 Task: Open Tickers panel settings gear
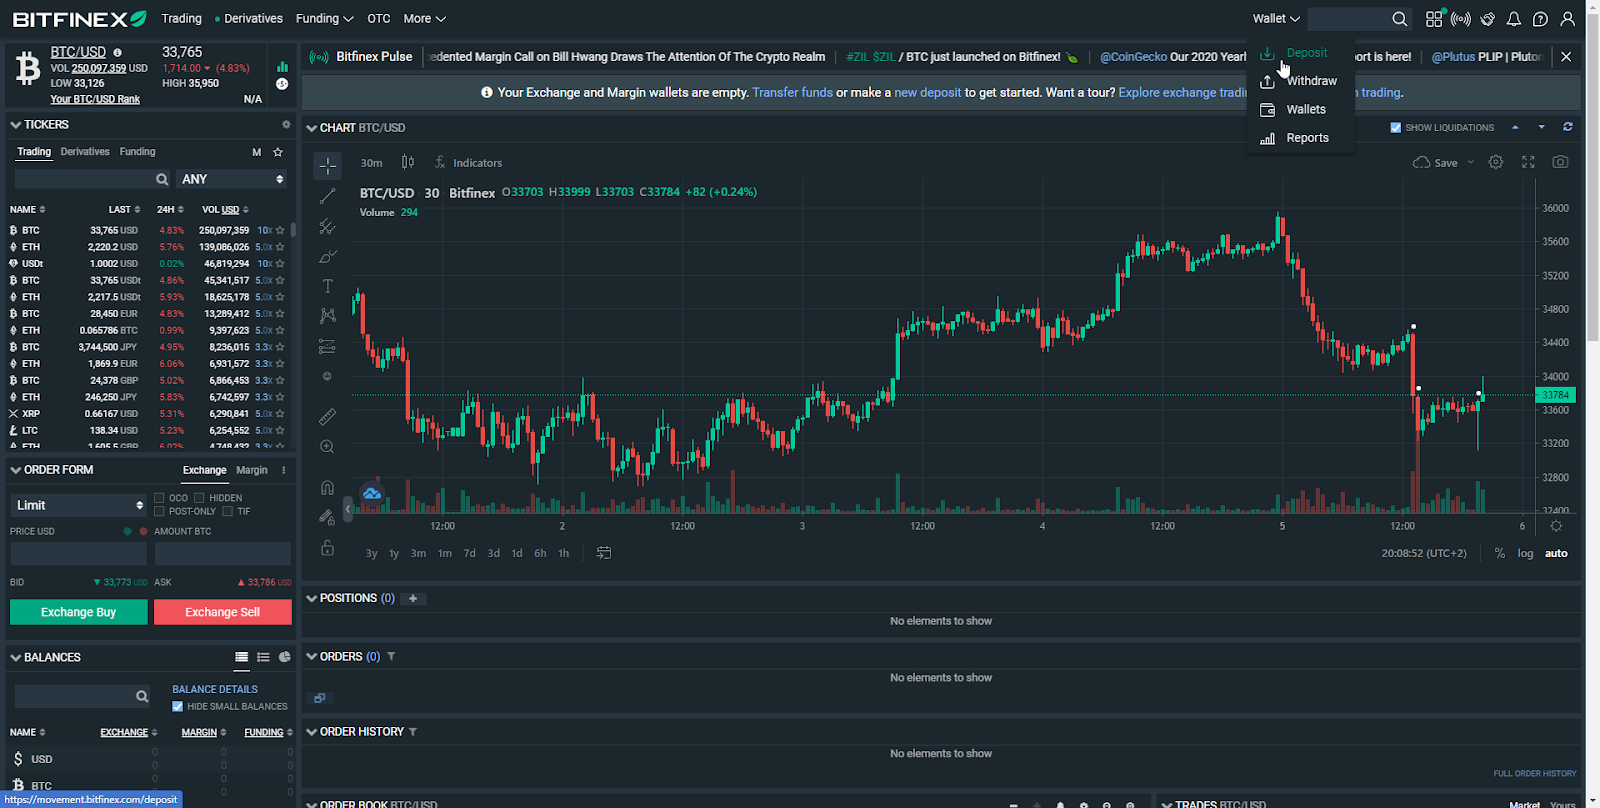pos(286,125)
